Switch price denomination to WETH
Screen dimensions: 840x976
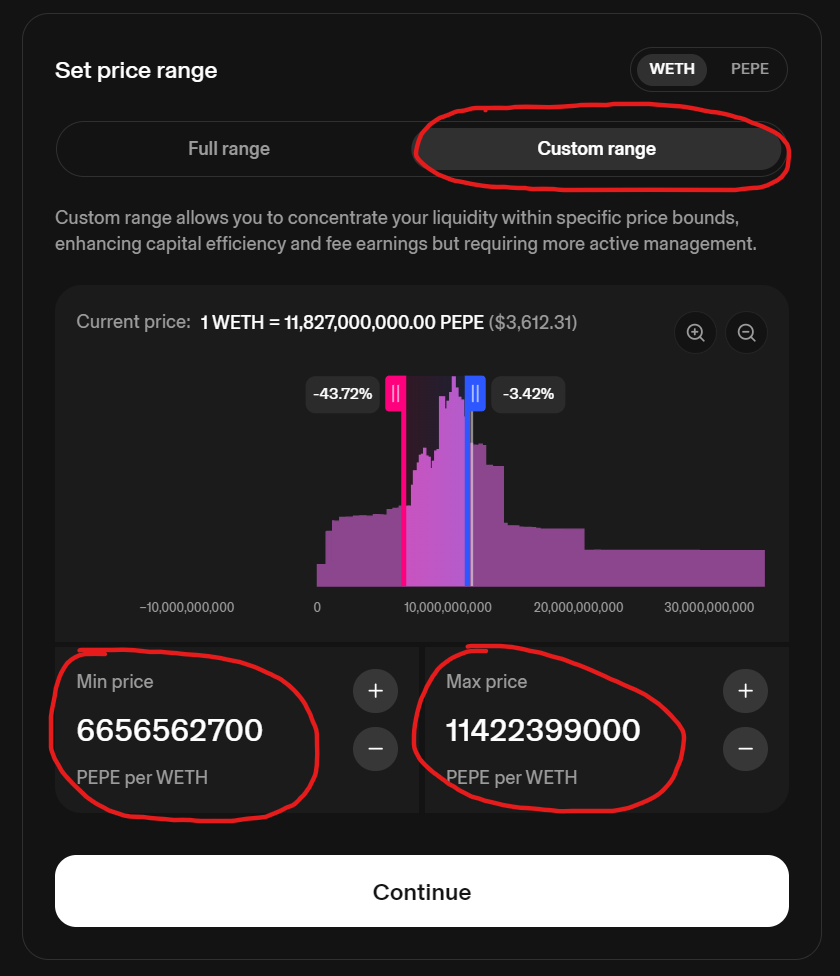pyautogui.click(x=672, y=69)
